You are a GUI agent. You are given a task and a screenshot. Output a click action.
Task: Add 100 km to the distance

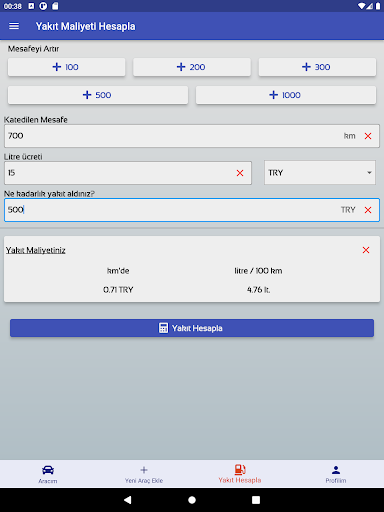click(66, 67)
